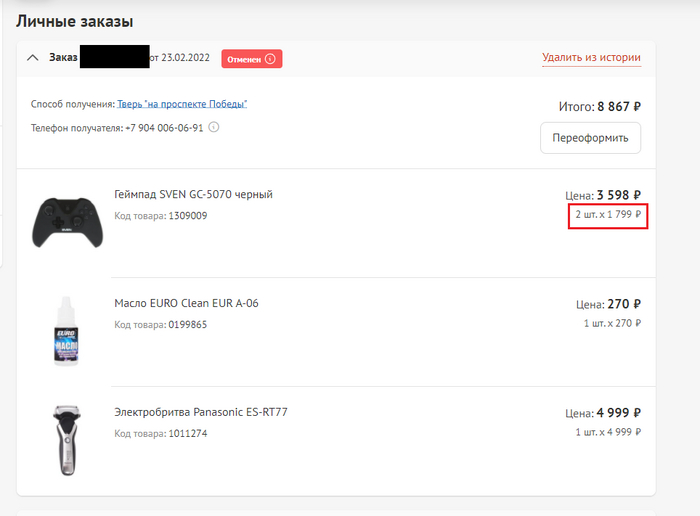Click the Электробритва Panasonic ES-RT77 title
The width and height of the screenshot is (700, 516).
[x=201, y=412]
